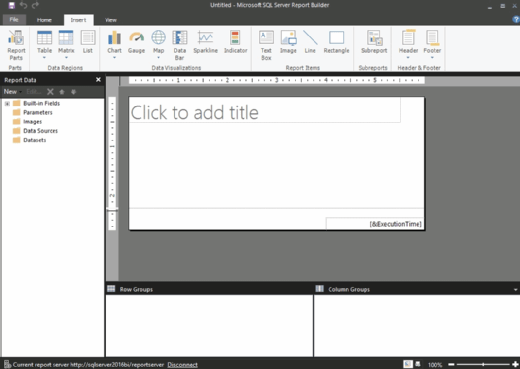520x369 pixels.
Task: Expand the Built-in Fields folder
Action: pyautogui.click(x=7, y=104)
